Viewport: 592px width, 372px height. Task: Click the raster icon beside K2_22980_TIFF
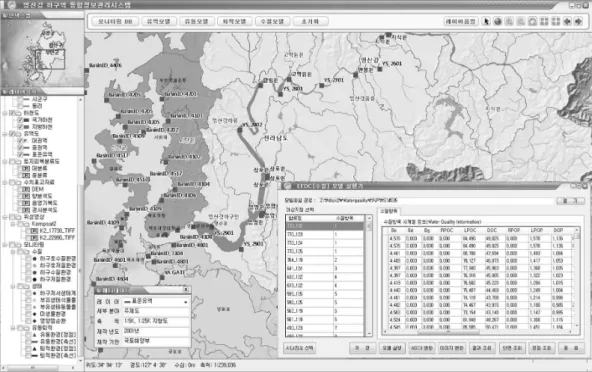pyautogui.click(x=34, y=238)
